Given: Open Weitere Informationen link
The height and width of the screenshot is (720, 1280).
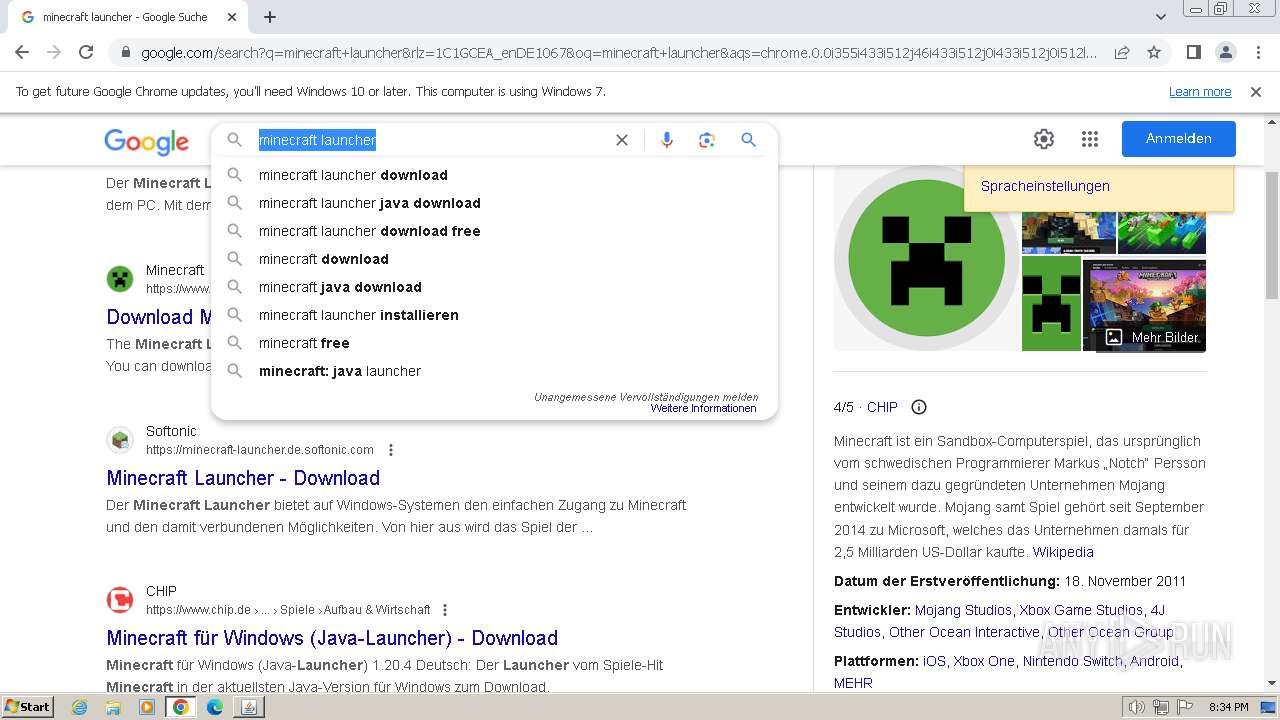Looking at the screenshot, I should (x=704, y=408).
